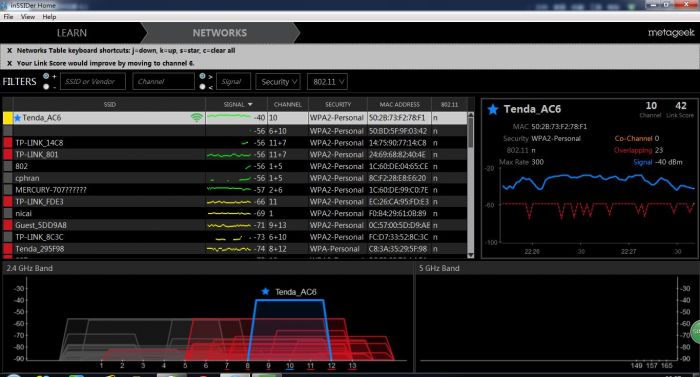Select the TP-LINK_8C3C network row

235,237
